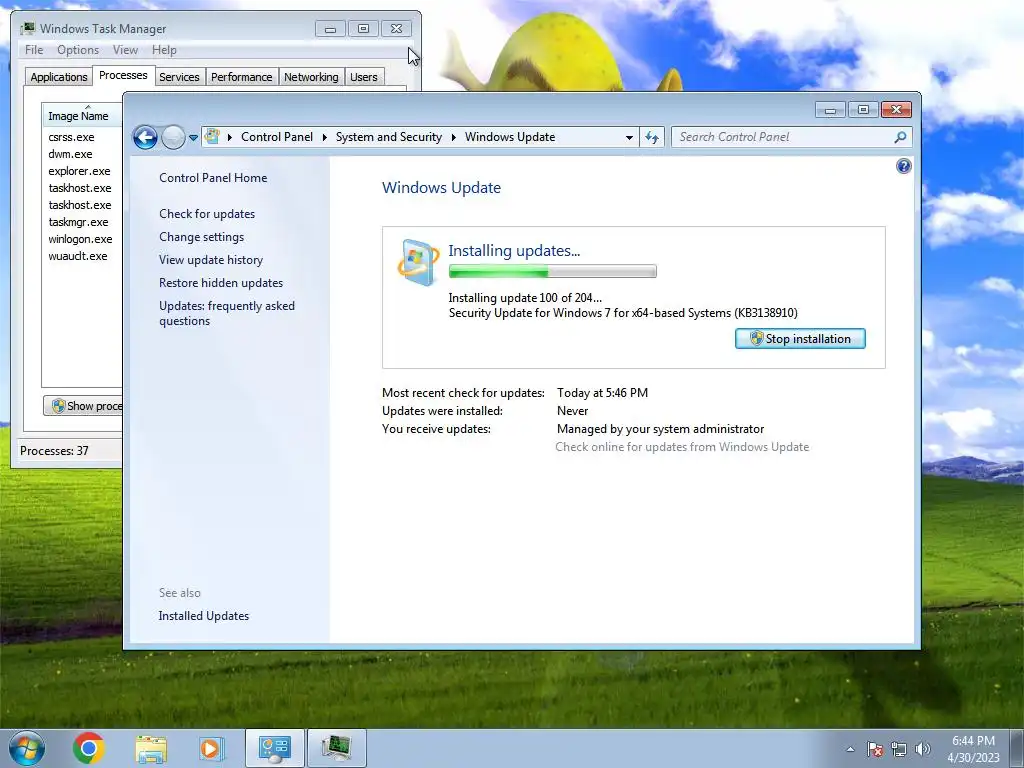Select the Windows Update breadcrumb
Screen dimensions: 1024x768
point(510,137)
